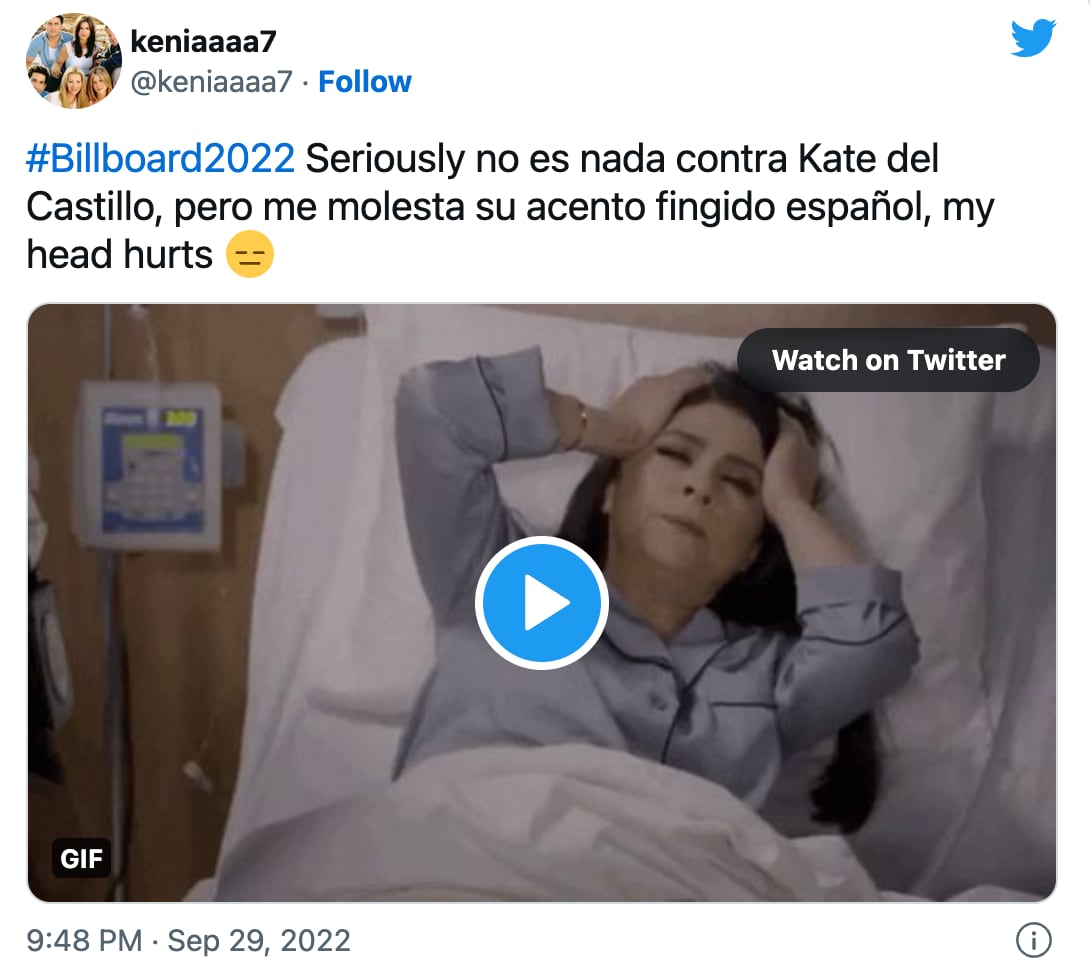Click the Twitter info circle icon
This screenshot has height=972, width=1090.
click(x=1033, y=940)
